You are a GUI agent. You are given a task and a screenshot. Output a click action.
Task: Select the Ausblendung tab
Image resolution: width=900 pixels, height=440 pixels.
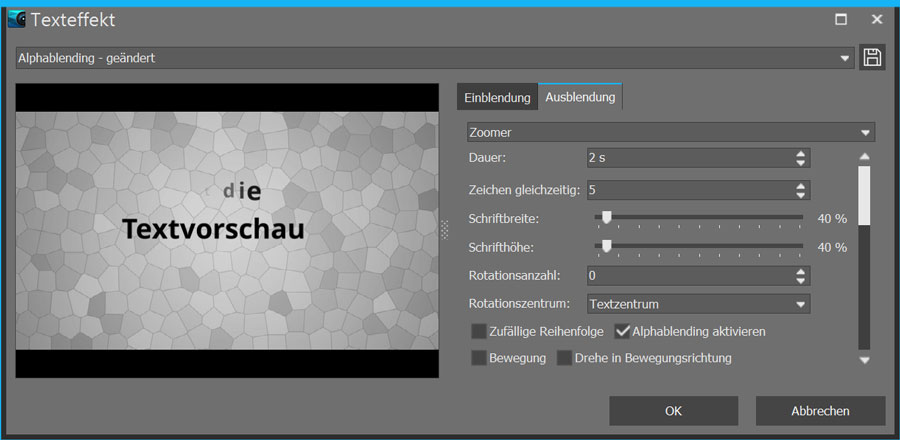[x=580, y=97]
